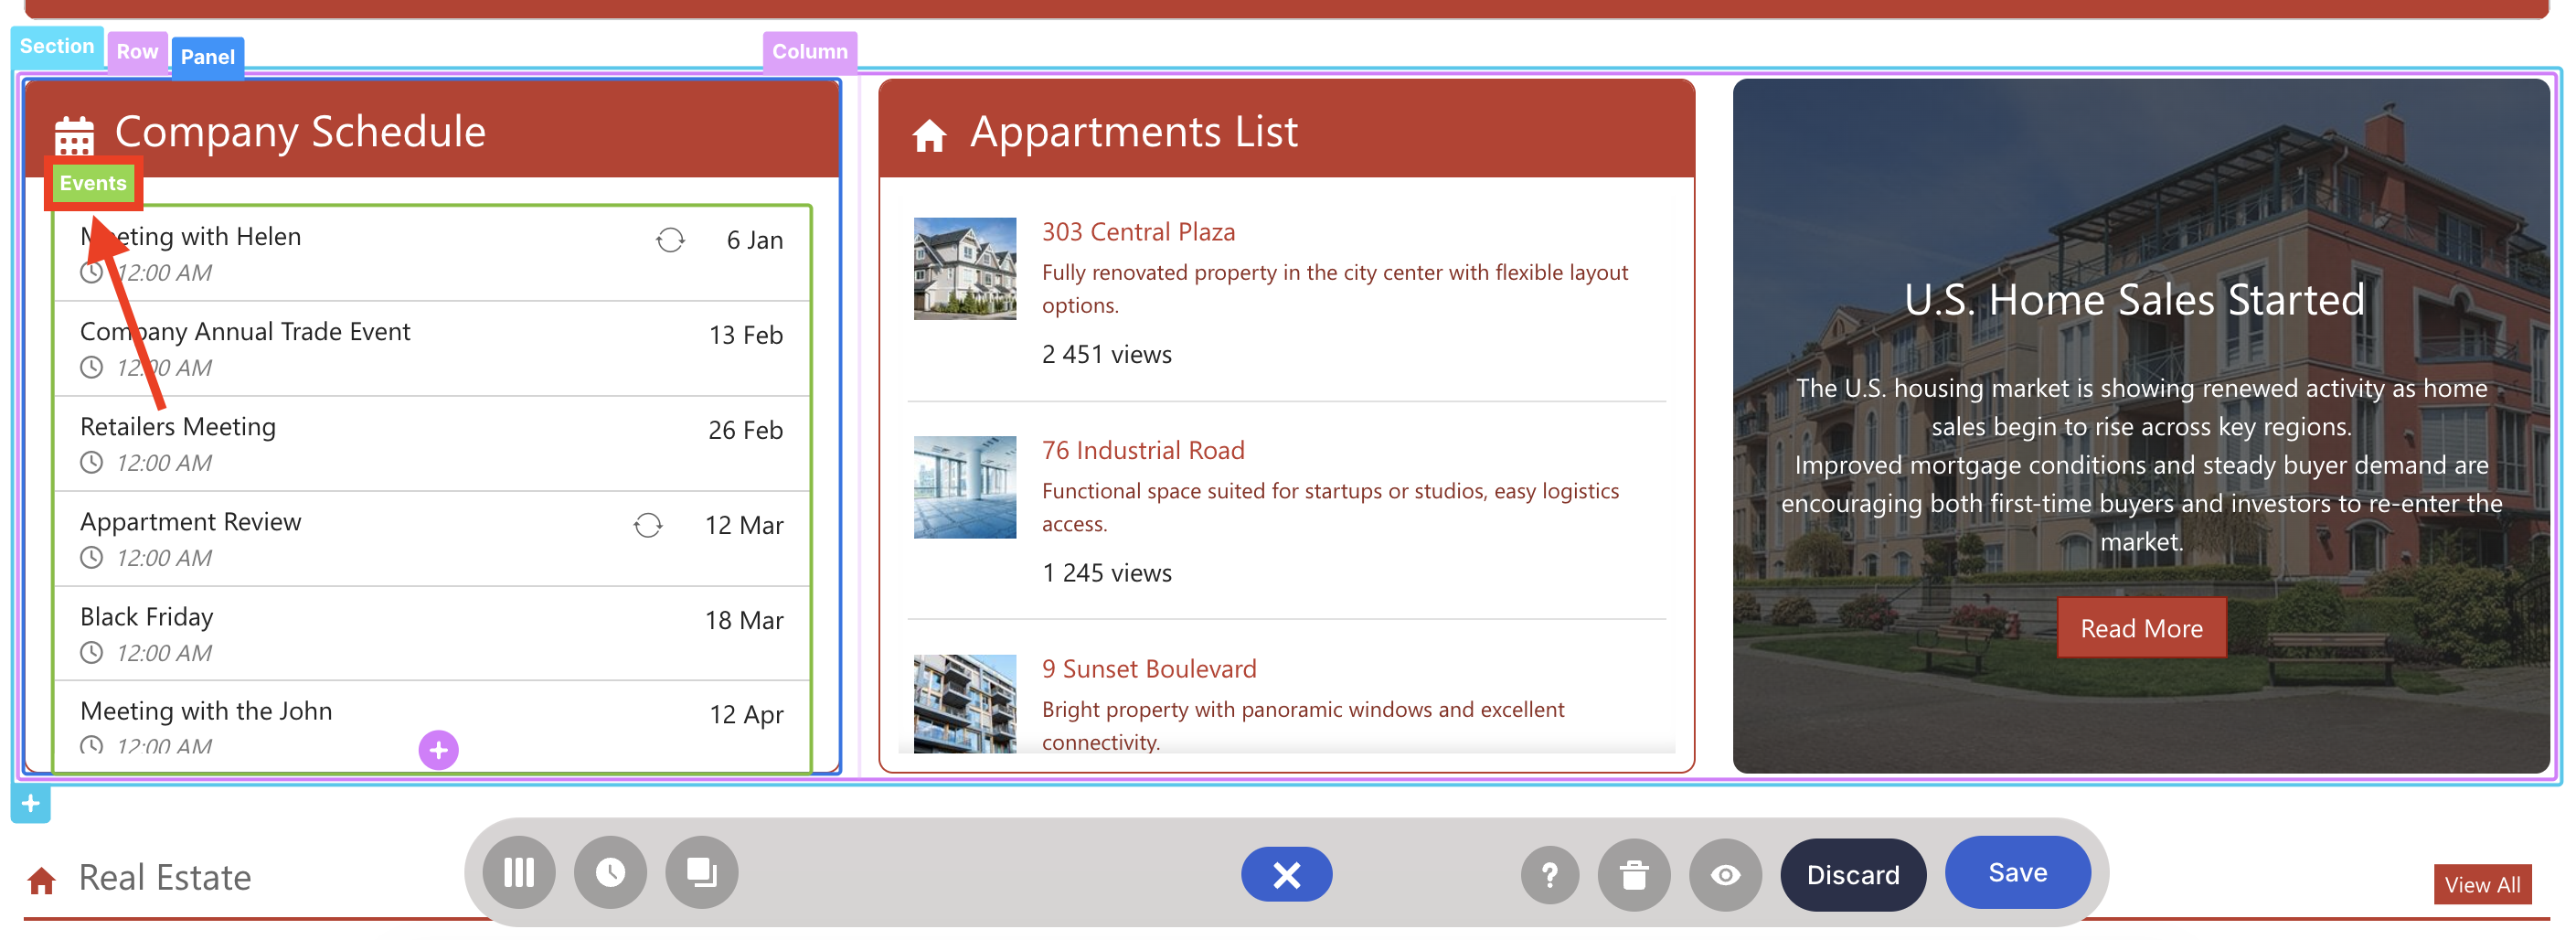Click the 6 Jan date
Viewport: 2576px width, 940px height.
(755, 240)
